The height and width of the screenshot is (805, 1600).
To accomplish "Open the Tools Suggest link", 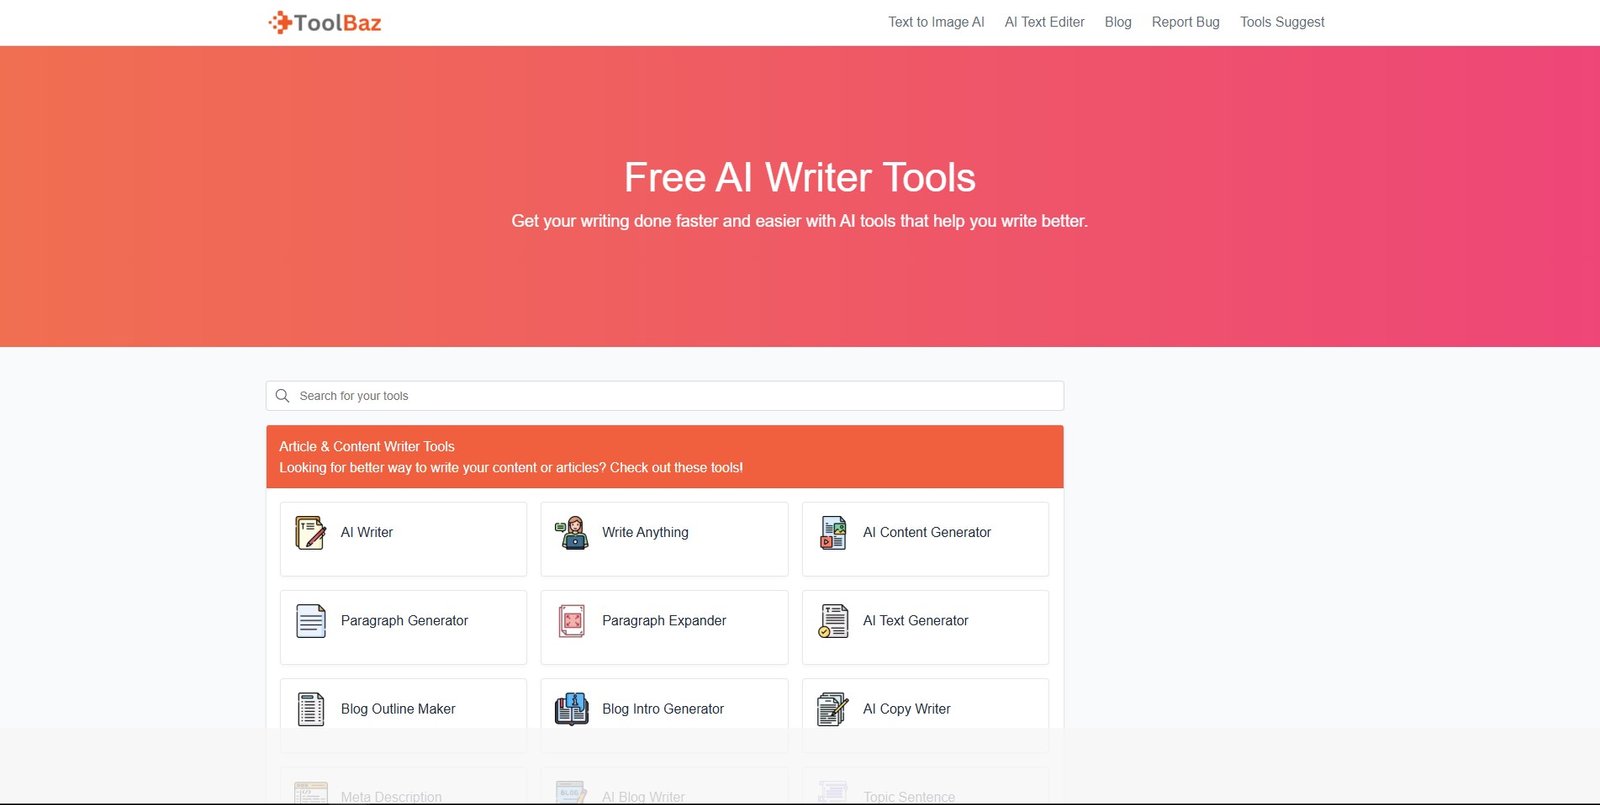I will [x=1282, y=22].
